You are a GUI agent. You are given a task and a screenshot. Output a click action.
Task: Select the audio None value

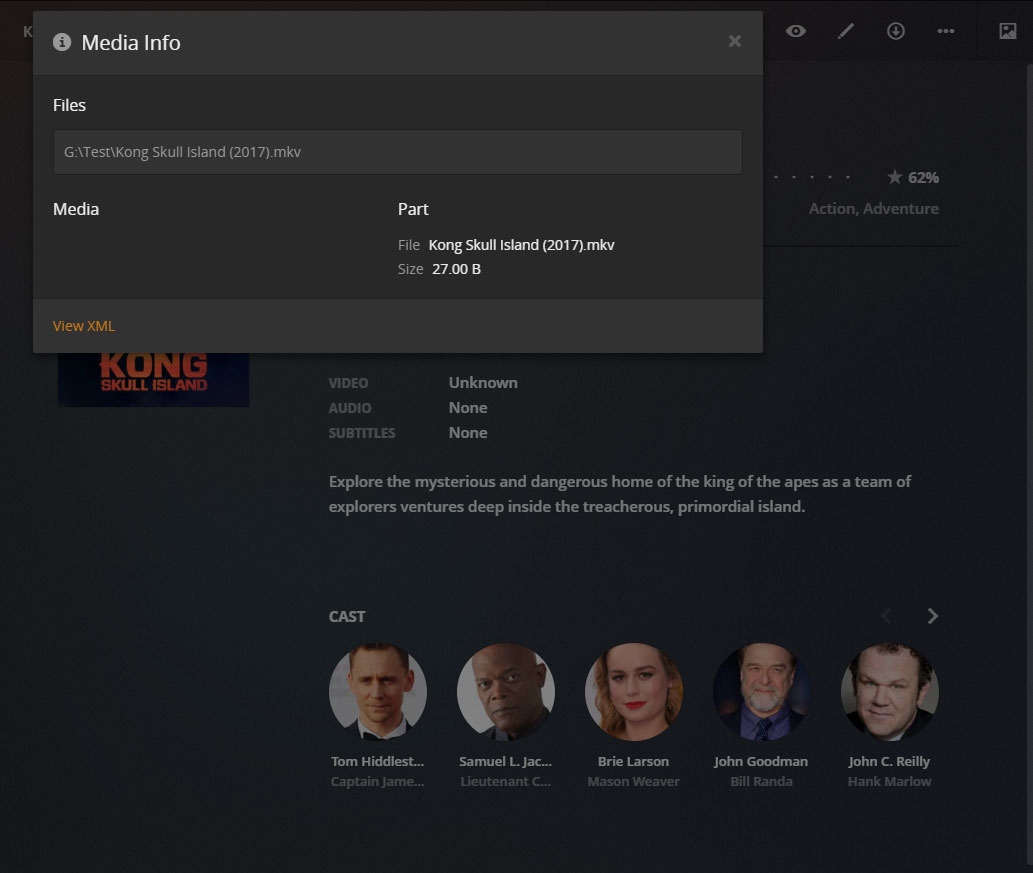[468, 408]
